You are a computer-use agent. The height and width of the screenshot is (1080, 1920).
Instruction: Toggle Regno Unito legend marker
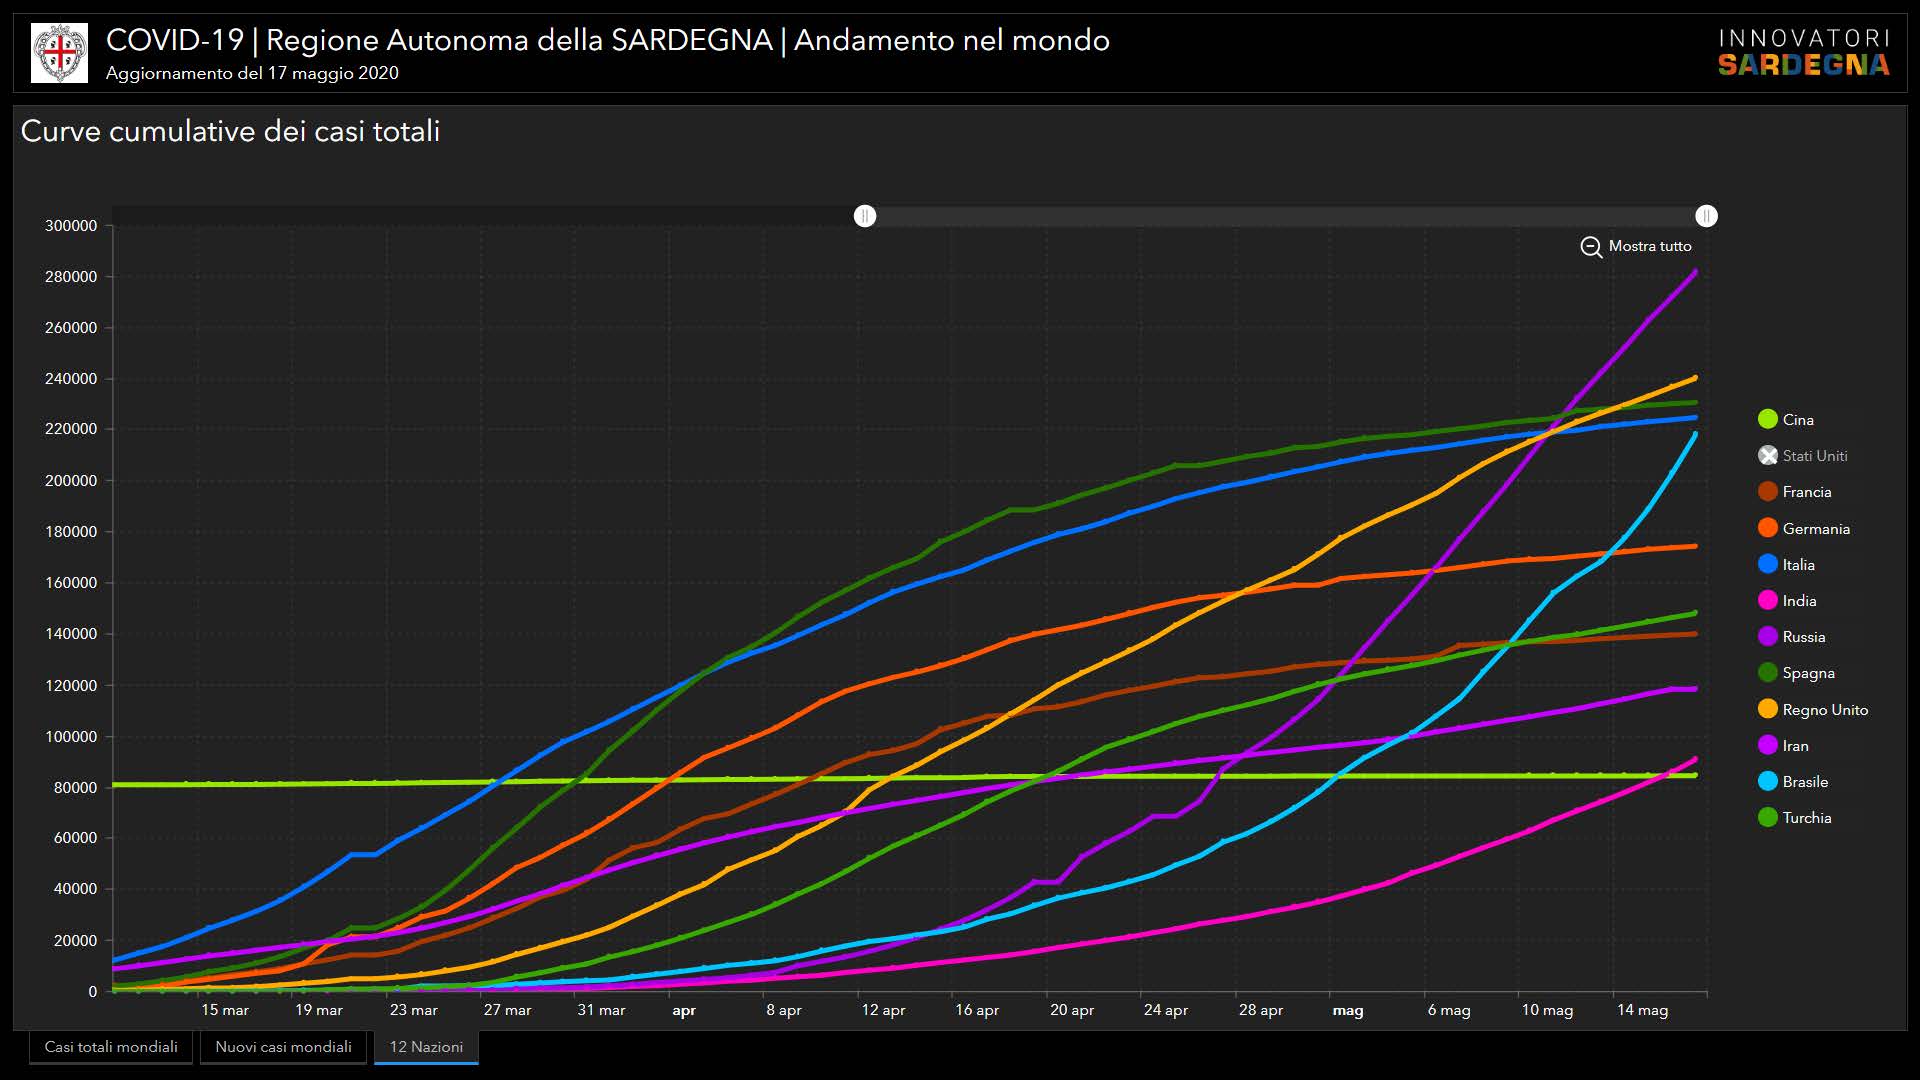pos(1768,710)
